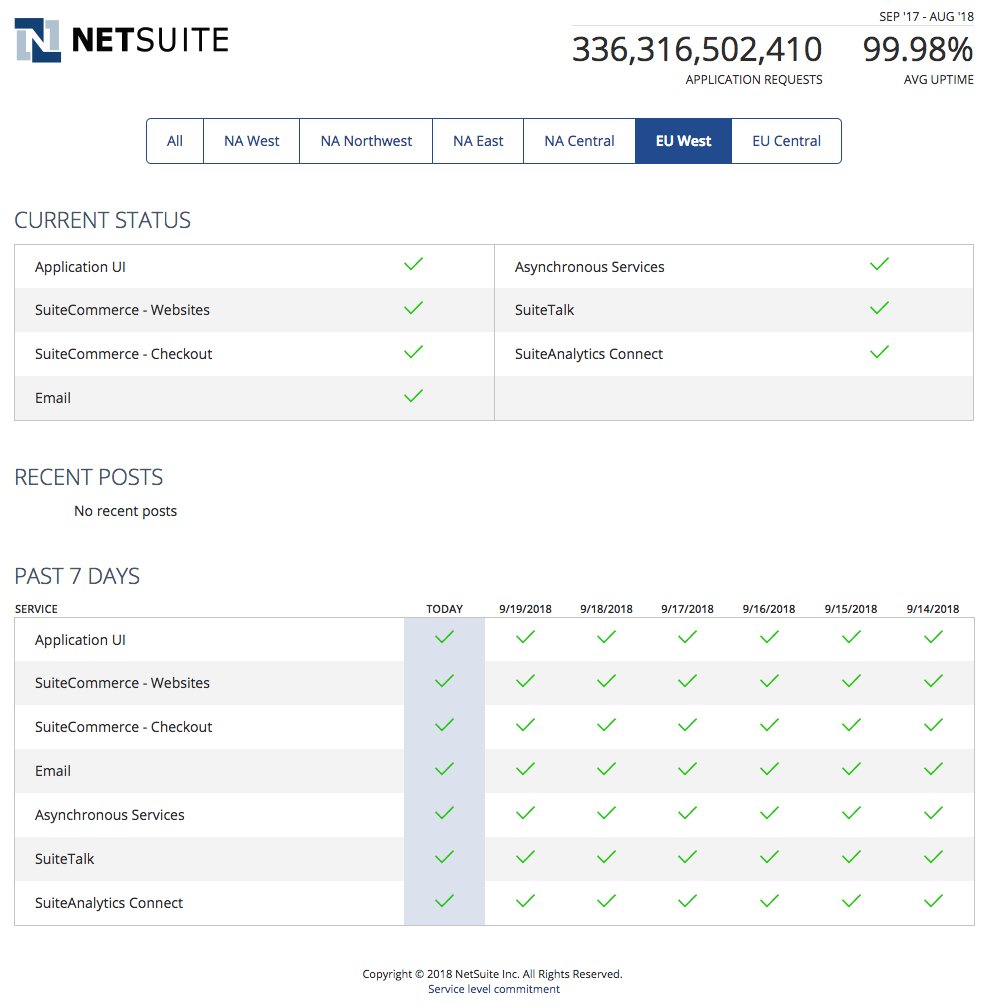Click the SERVICE column header

(x=36, y=609)
